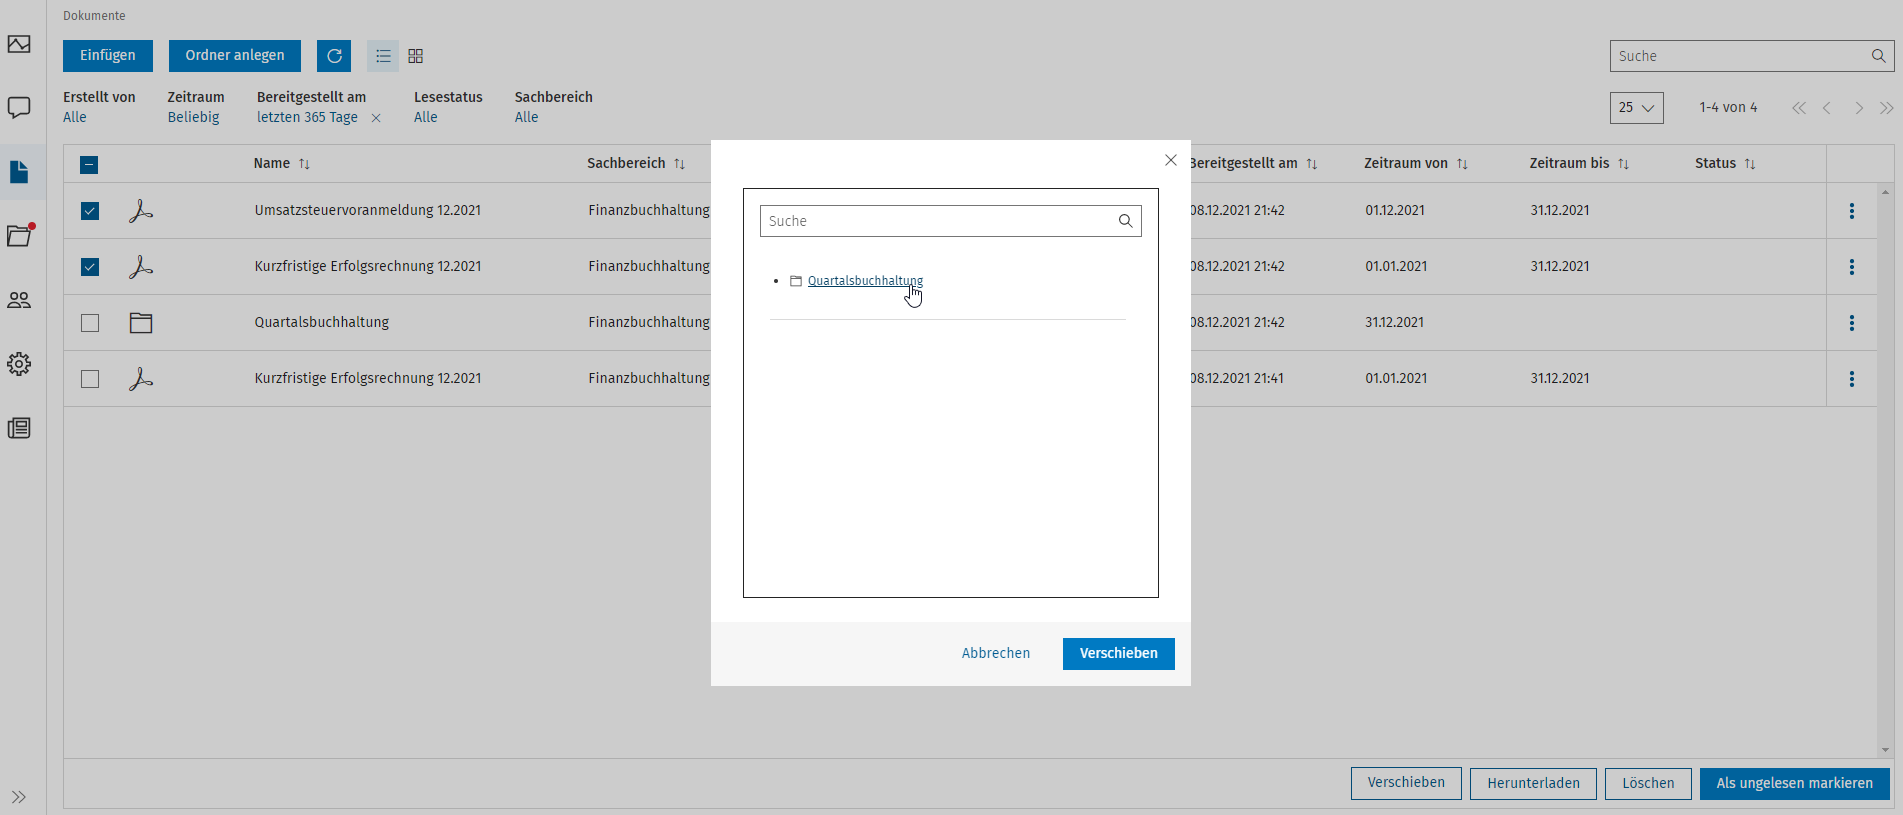
Task: Click the search magnifier in top search bar
Action: [x=1878, y=56]
